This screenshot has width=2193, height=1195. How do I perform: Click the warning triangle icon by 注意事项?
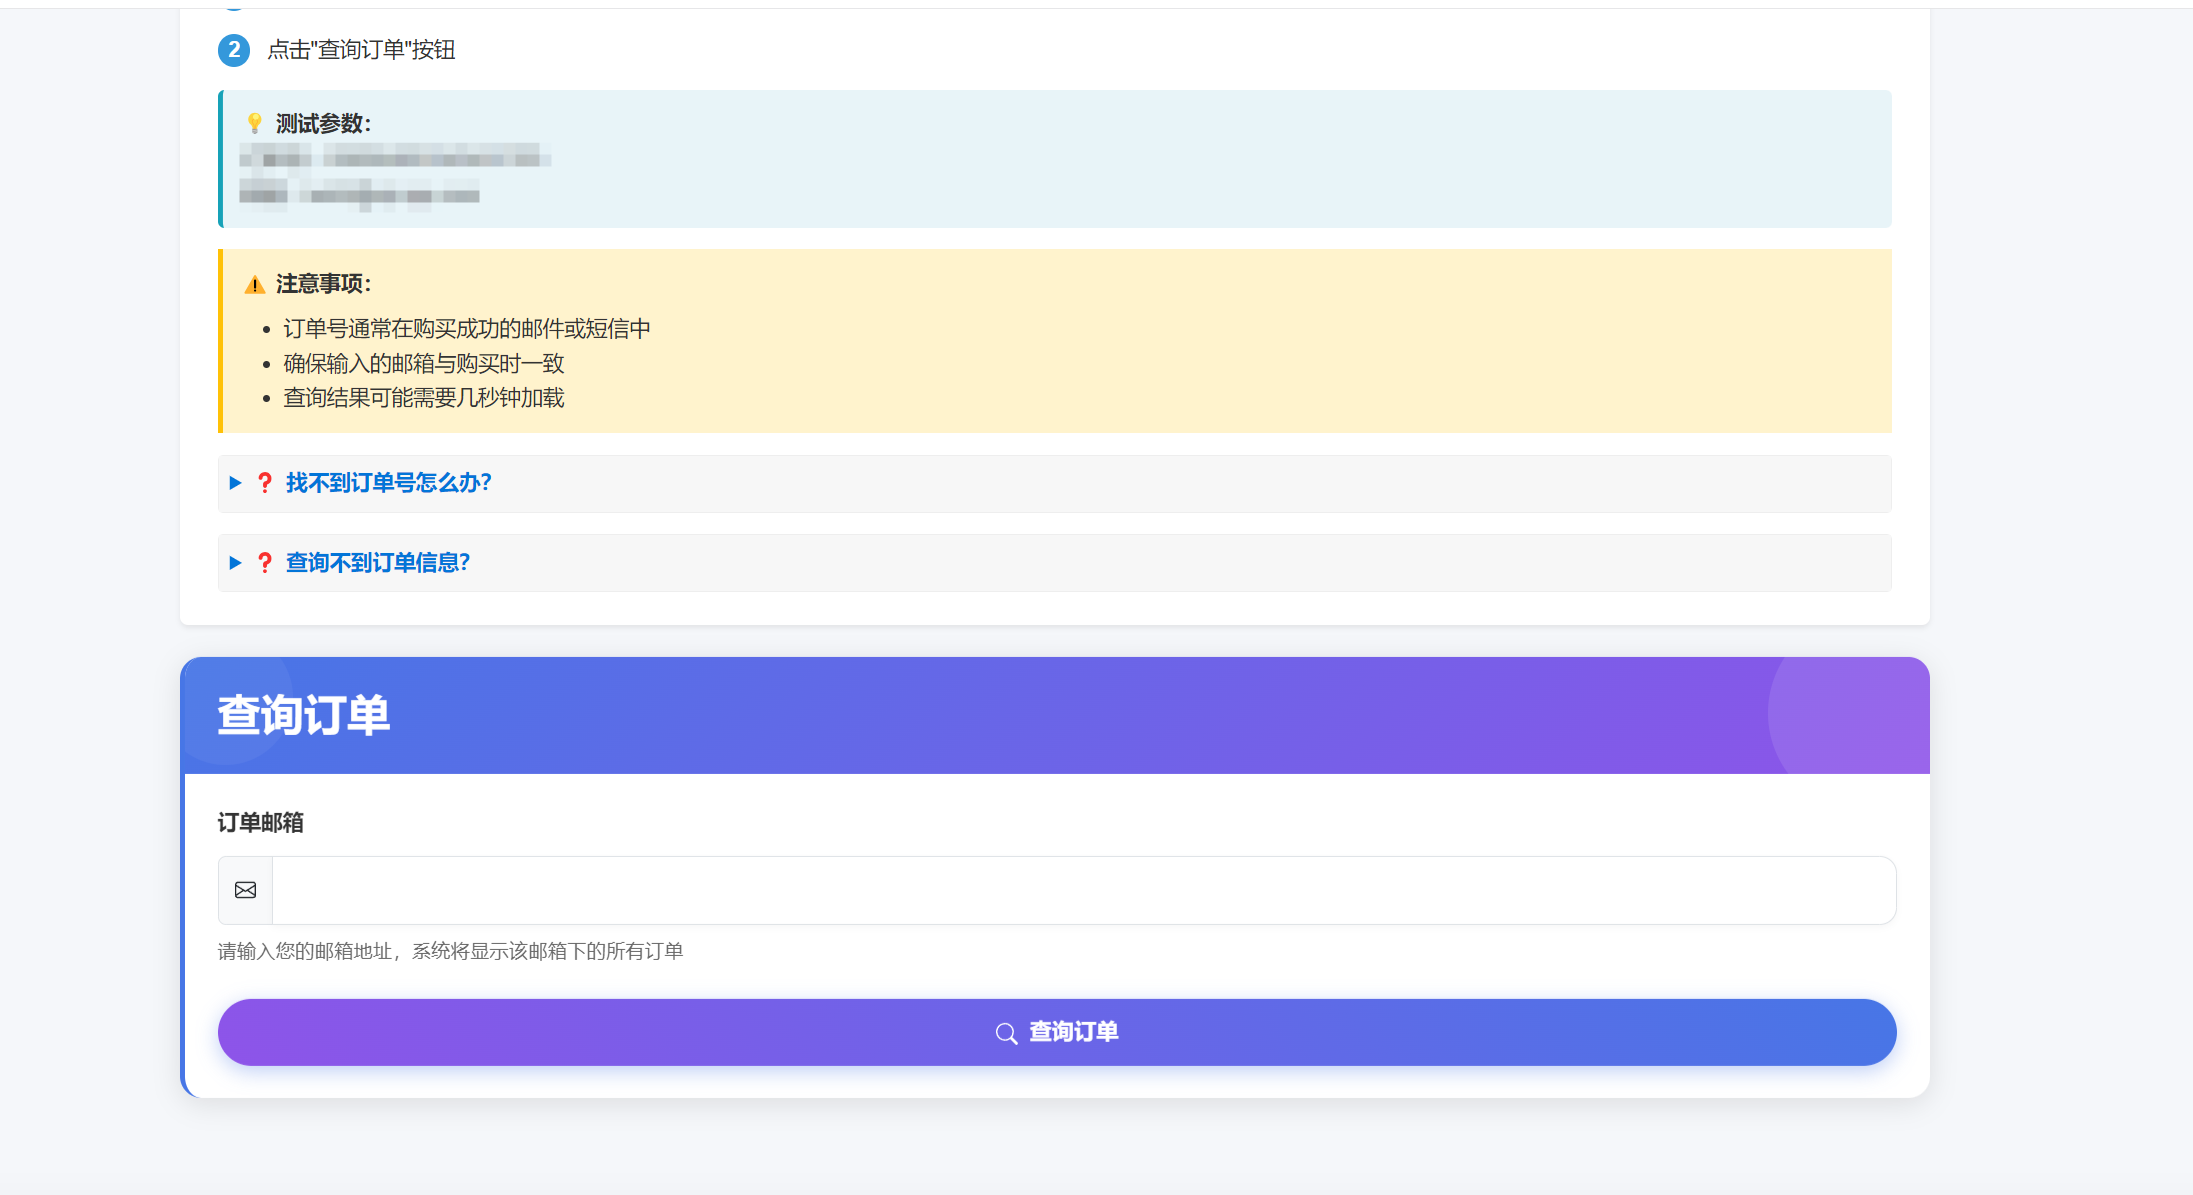pyautogui.click(x=255, y=285)
